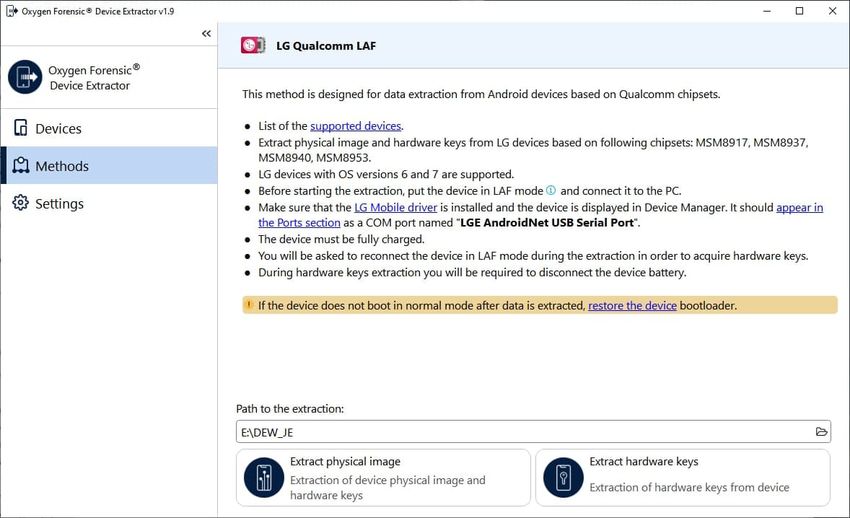Click the Extract hardware keys button
Image resolution: width=850 pixels, height=518 pixels.
[x=683, y=477]
